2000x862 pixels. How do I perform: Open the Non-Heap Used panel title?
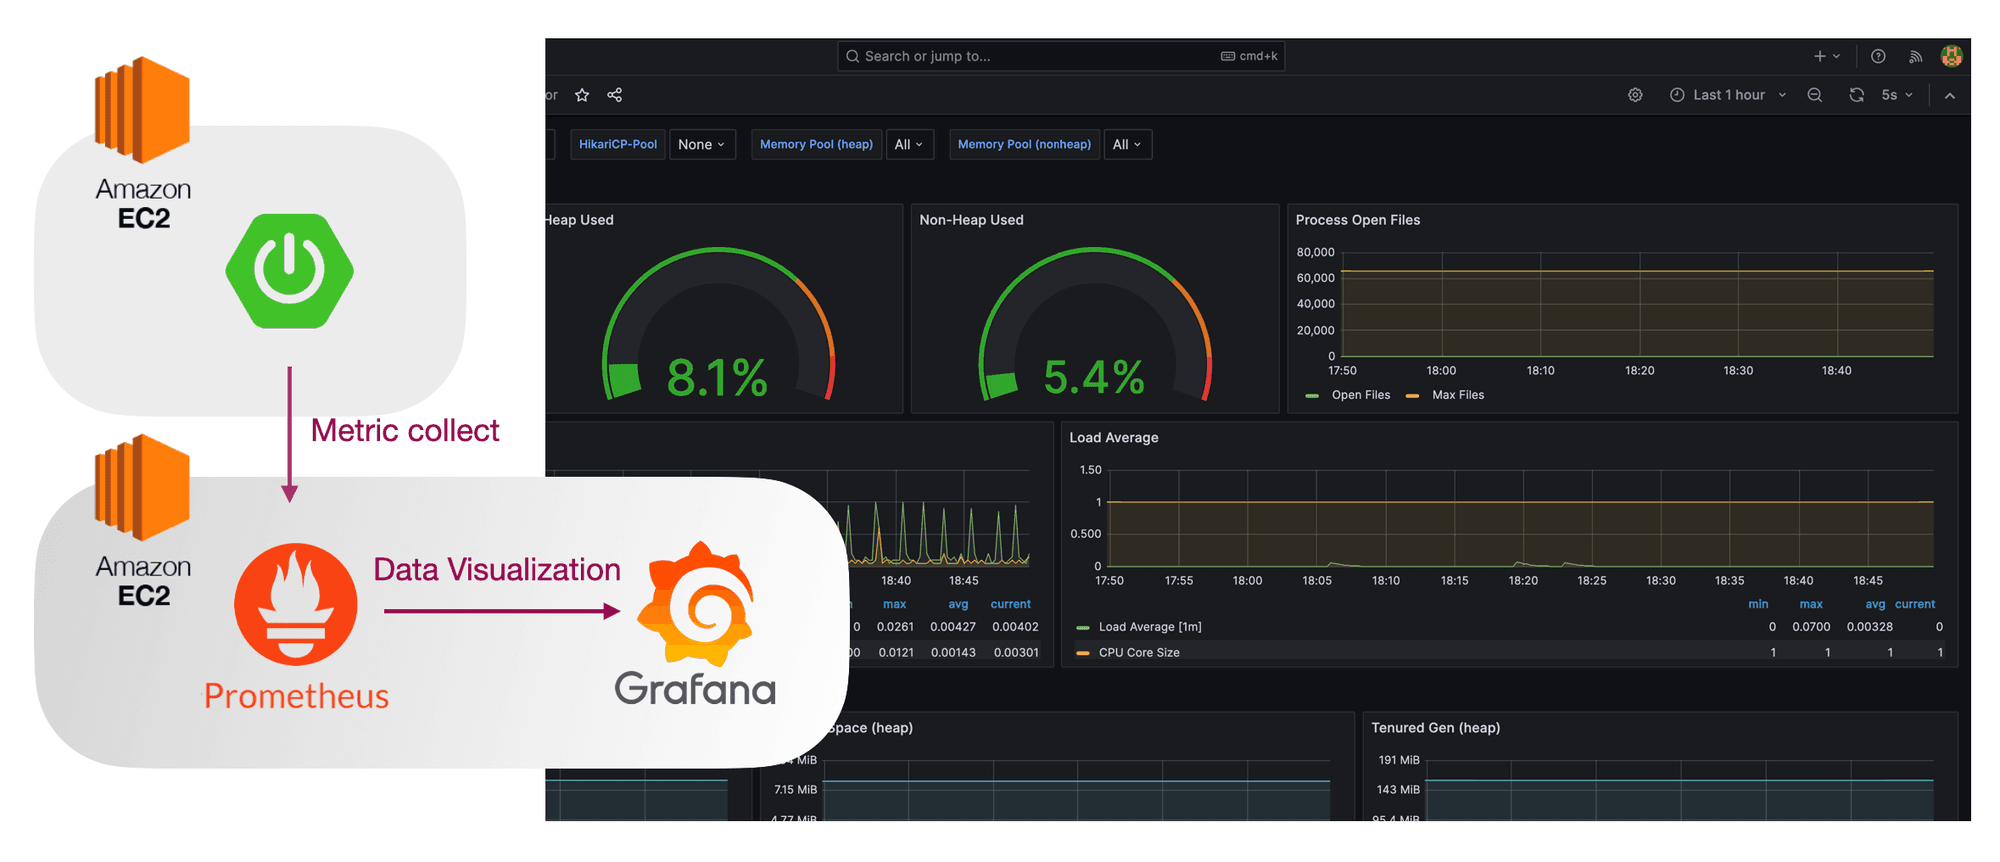(x=971, y=220)
